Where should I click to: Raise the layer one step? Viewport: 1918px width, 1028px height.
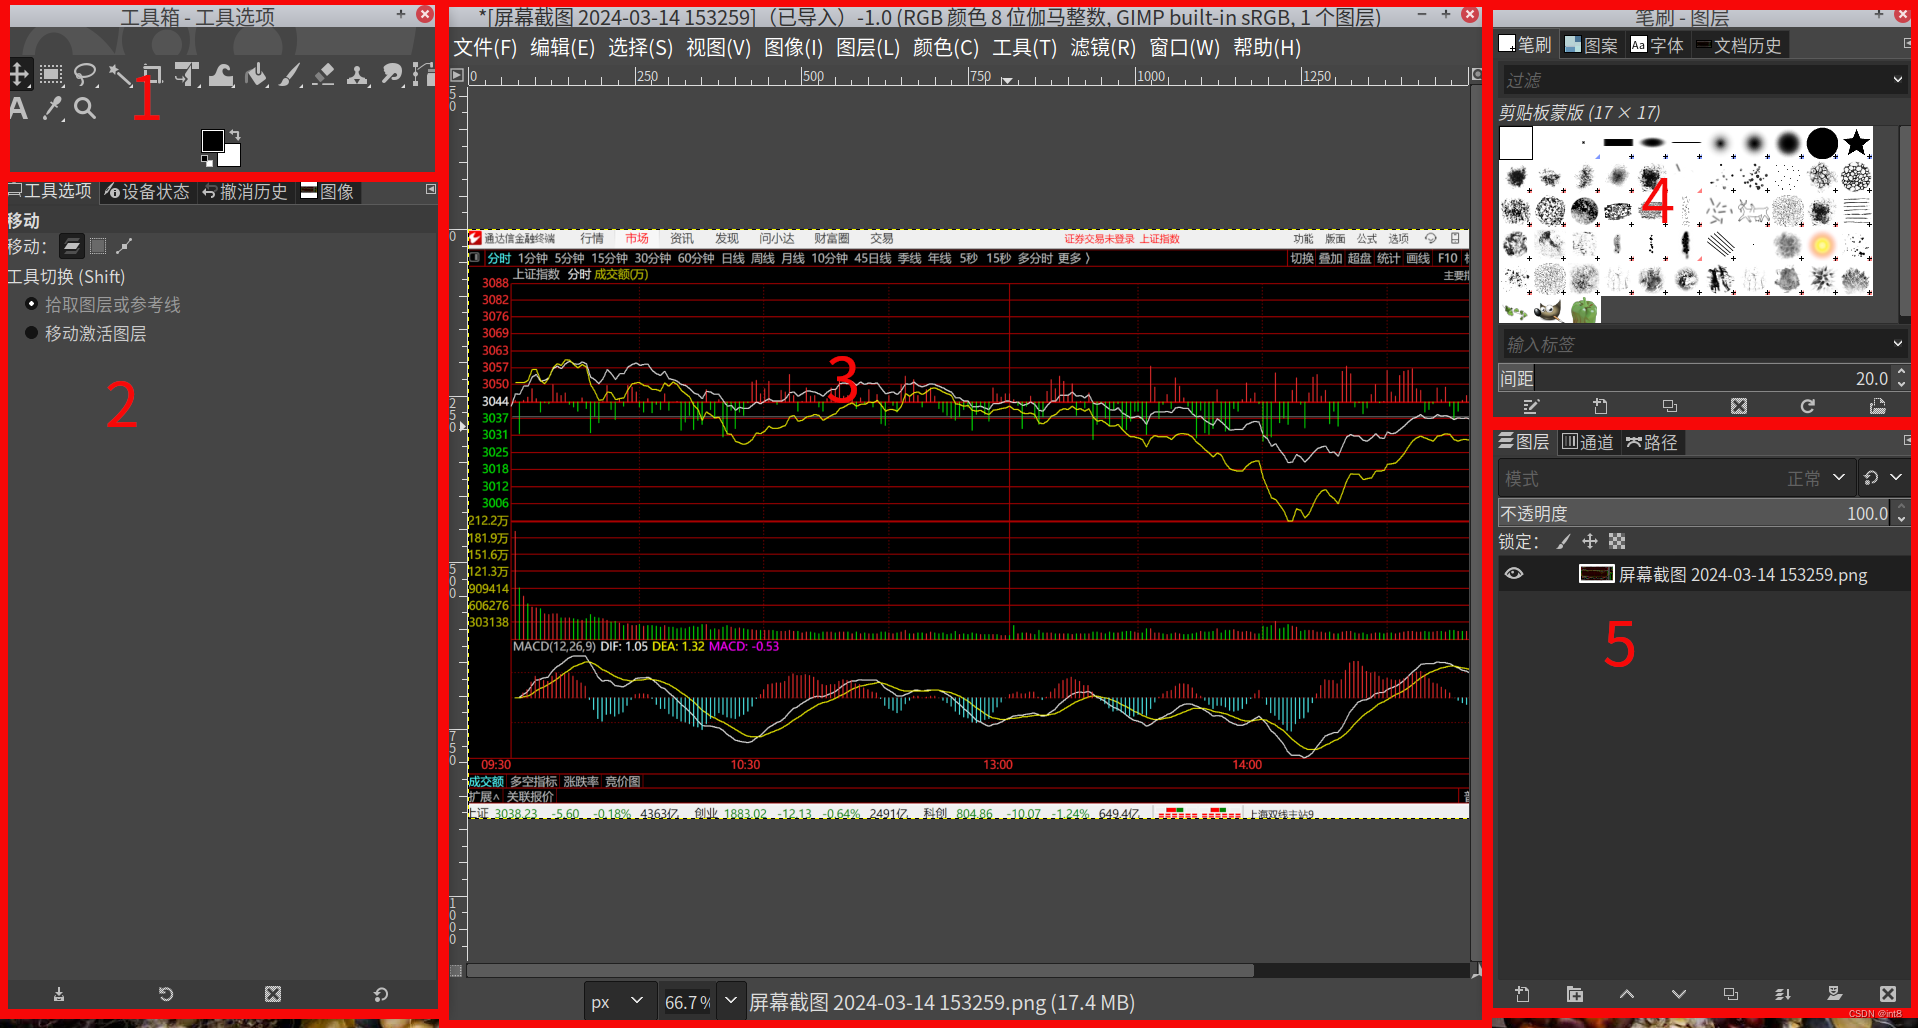click(1627, 994)
